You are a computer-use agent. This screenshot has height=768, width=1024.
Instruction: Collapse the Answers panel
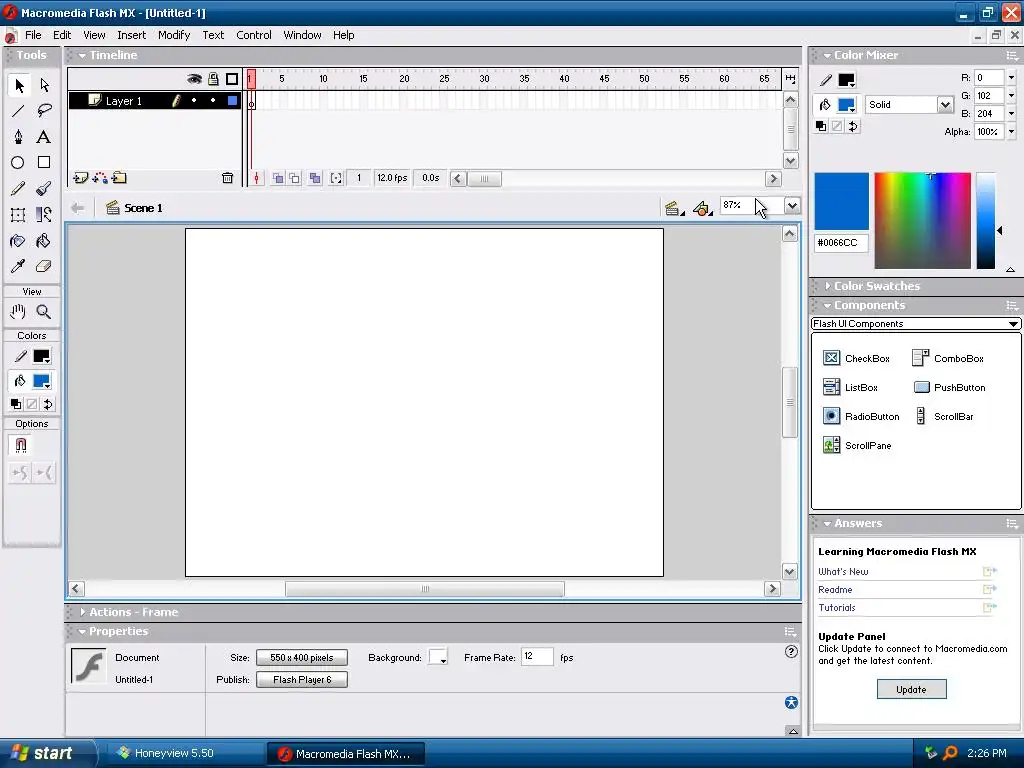coord(827,524)
